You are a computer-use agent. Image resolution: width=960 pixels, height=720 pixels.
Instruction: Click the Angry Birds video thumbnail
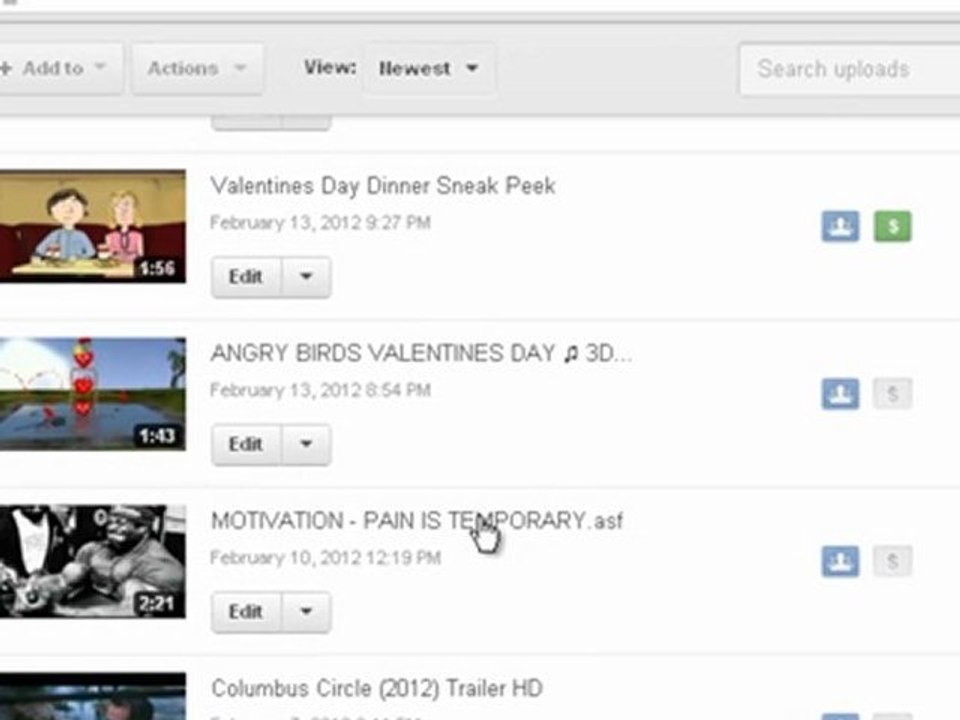pos(92,394)
